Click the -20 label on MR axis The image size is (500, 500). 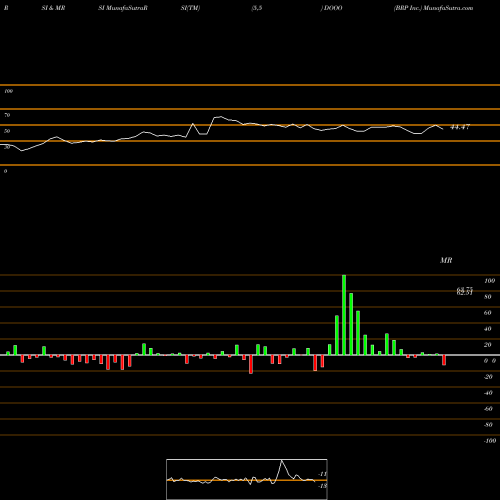click(x=488, y=377)
